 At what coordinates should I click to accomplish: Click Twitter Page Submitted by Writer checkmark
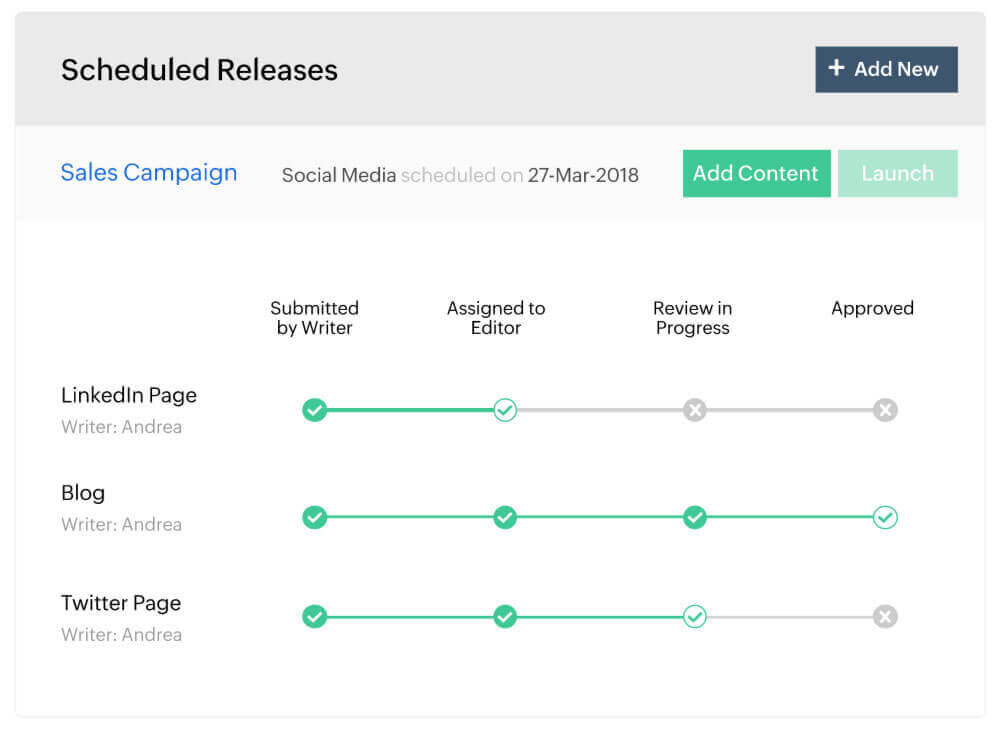315,617
